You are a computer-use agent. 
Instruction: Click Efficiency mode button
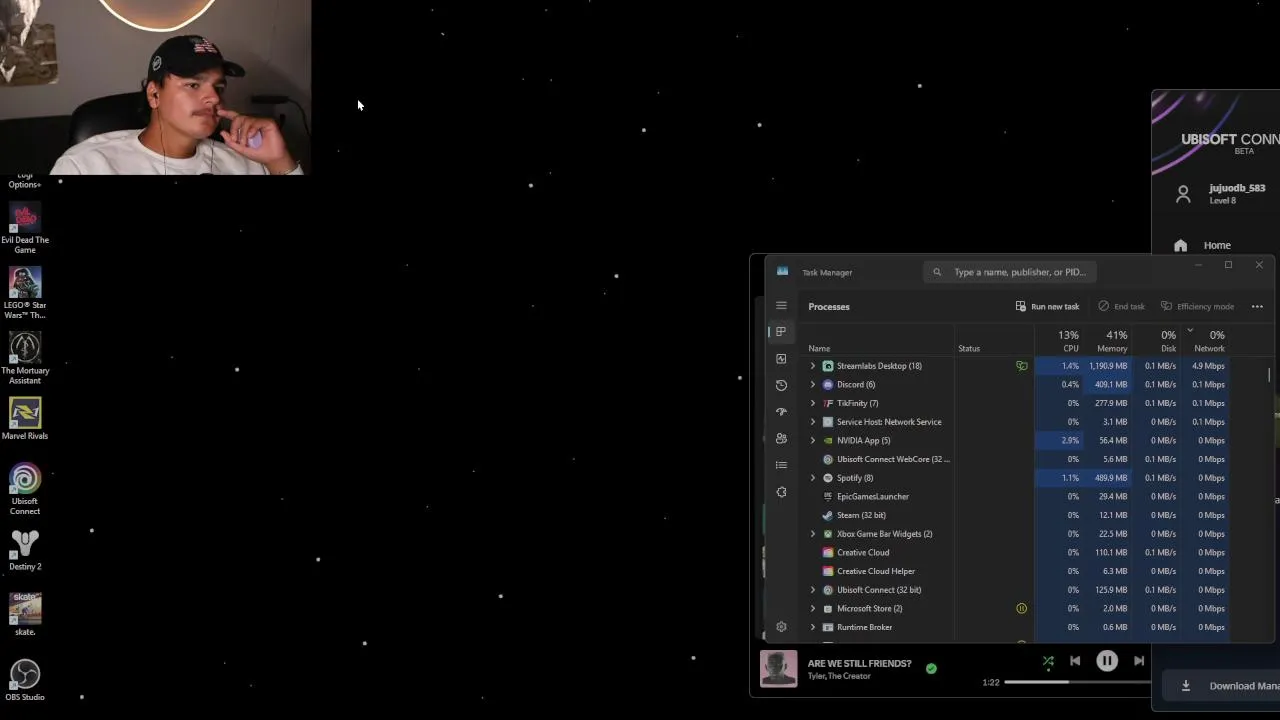coord(1197,306)
